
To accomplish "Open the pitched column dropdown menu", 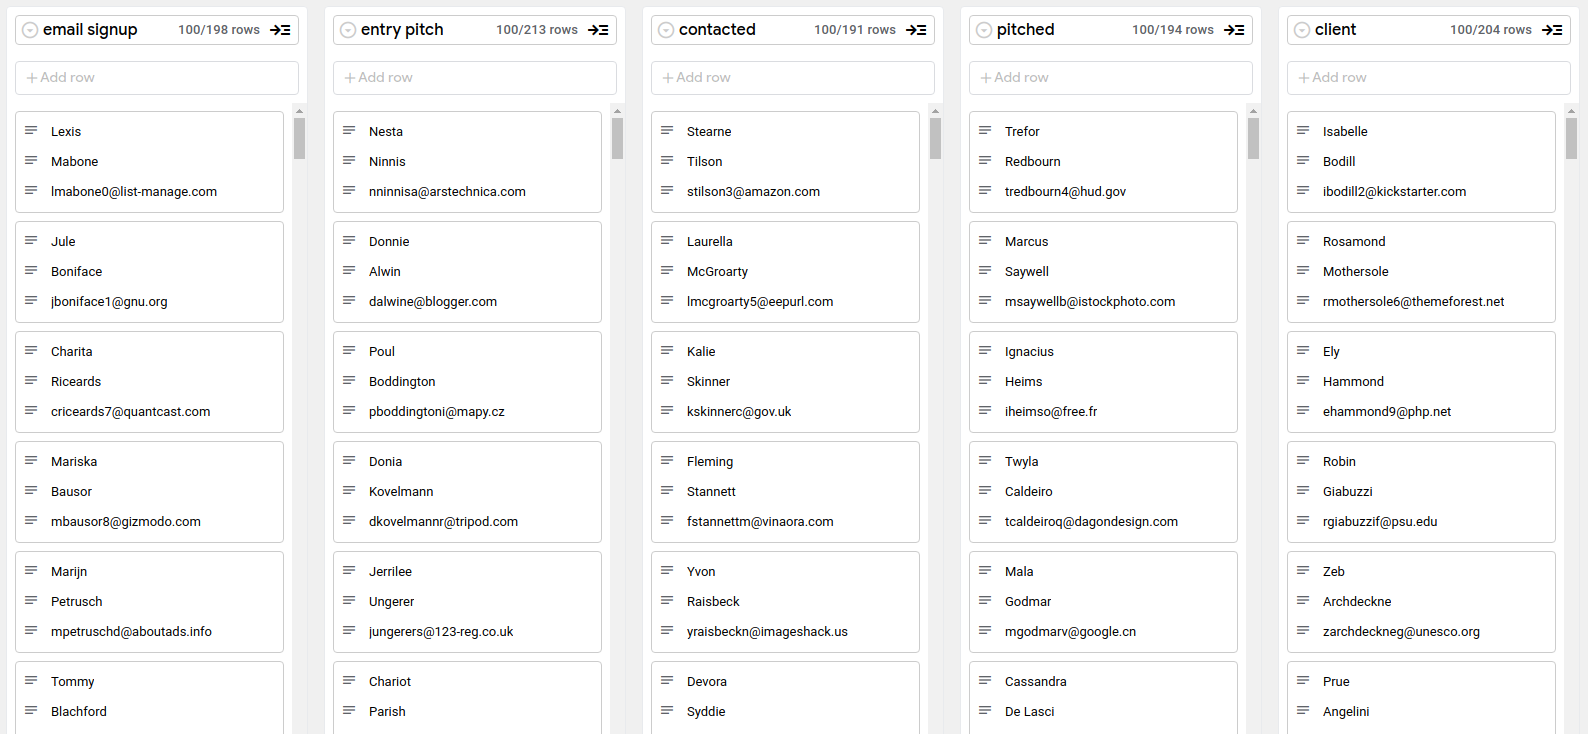I will coord(984,30).
